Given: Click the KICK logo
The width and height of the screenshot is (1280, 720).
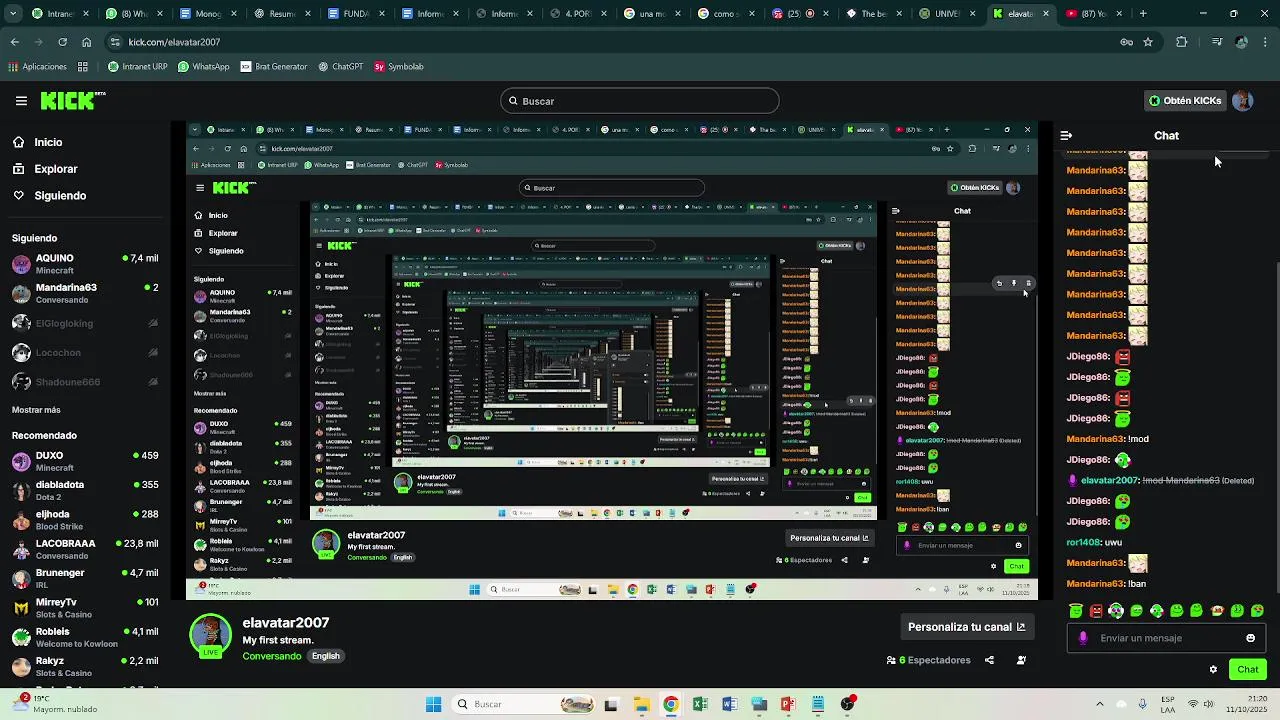Looking at the screenshot, I should coord(72,100).
